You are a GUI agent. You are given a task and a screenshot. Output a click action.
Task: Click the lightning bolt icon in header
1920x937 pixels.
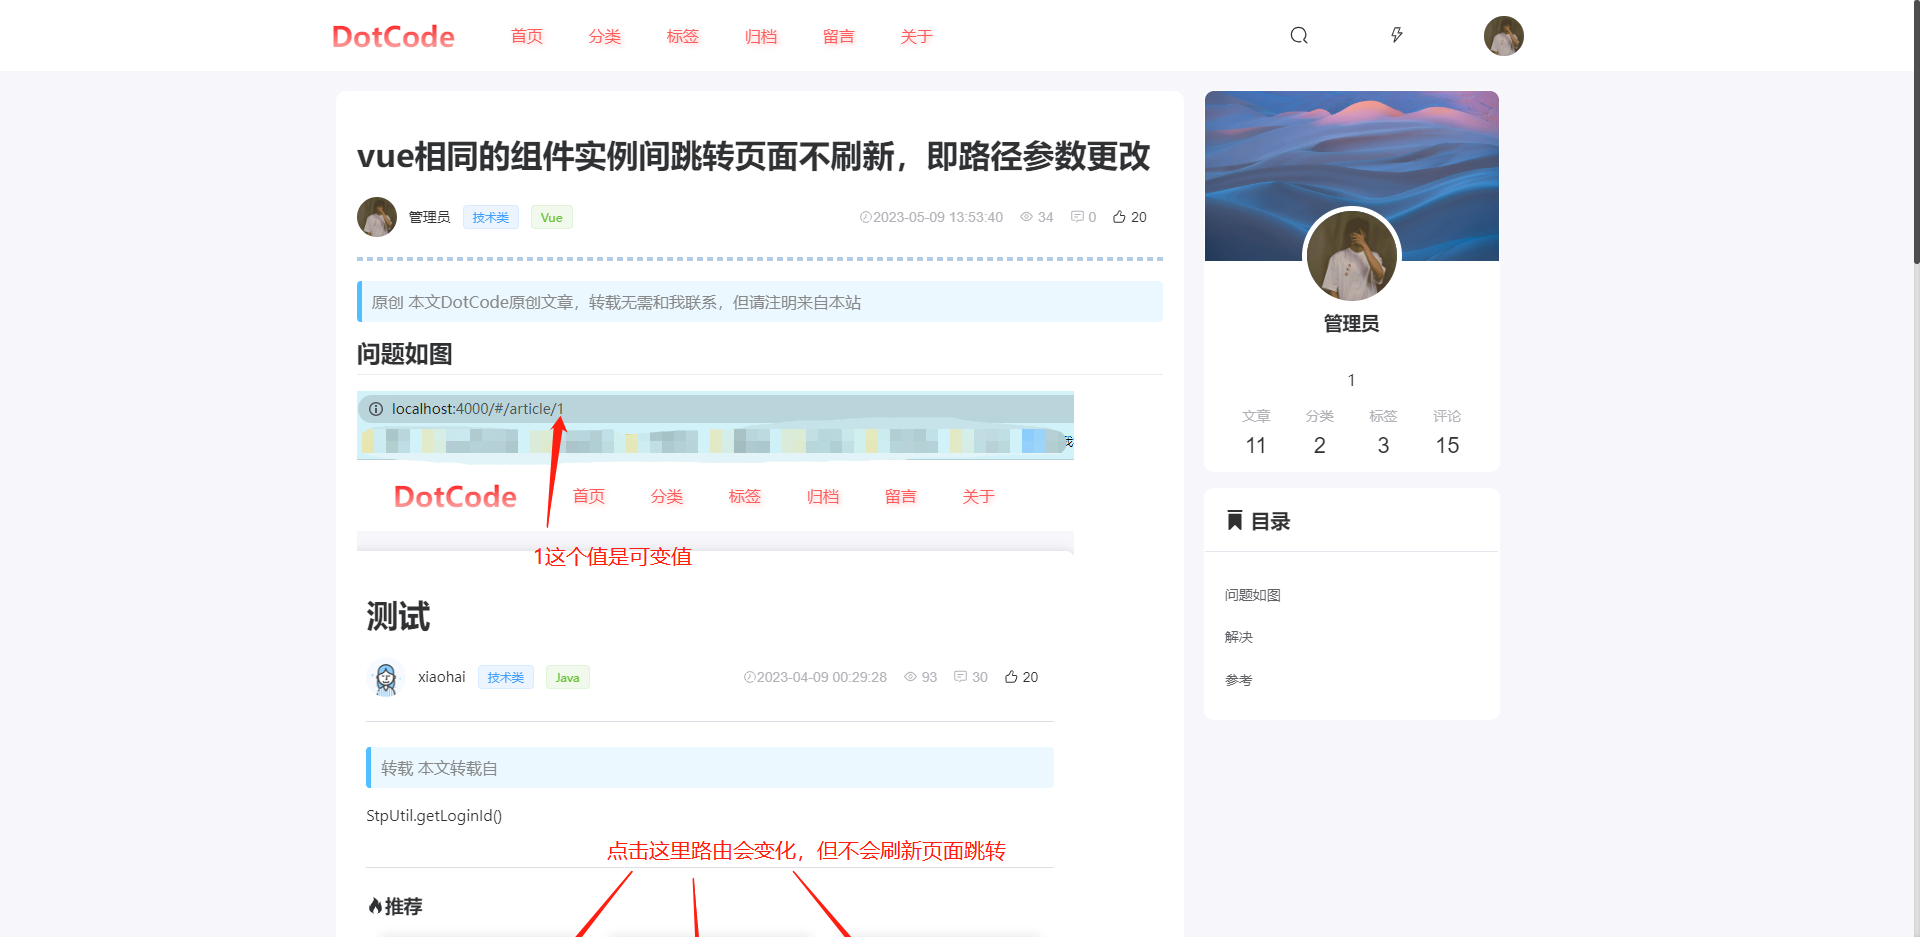point(1397,36)
